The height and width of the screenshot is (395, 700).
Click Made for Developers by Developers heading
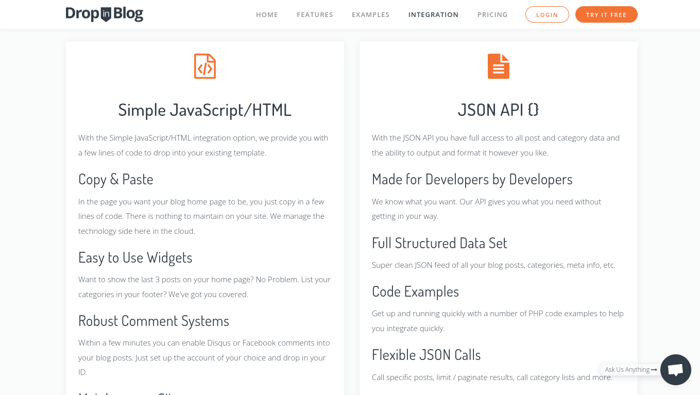(472, 179)
